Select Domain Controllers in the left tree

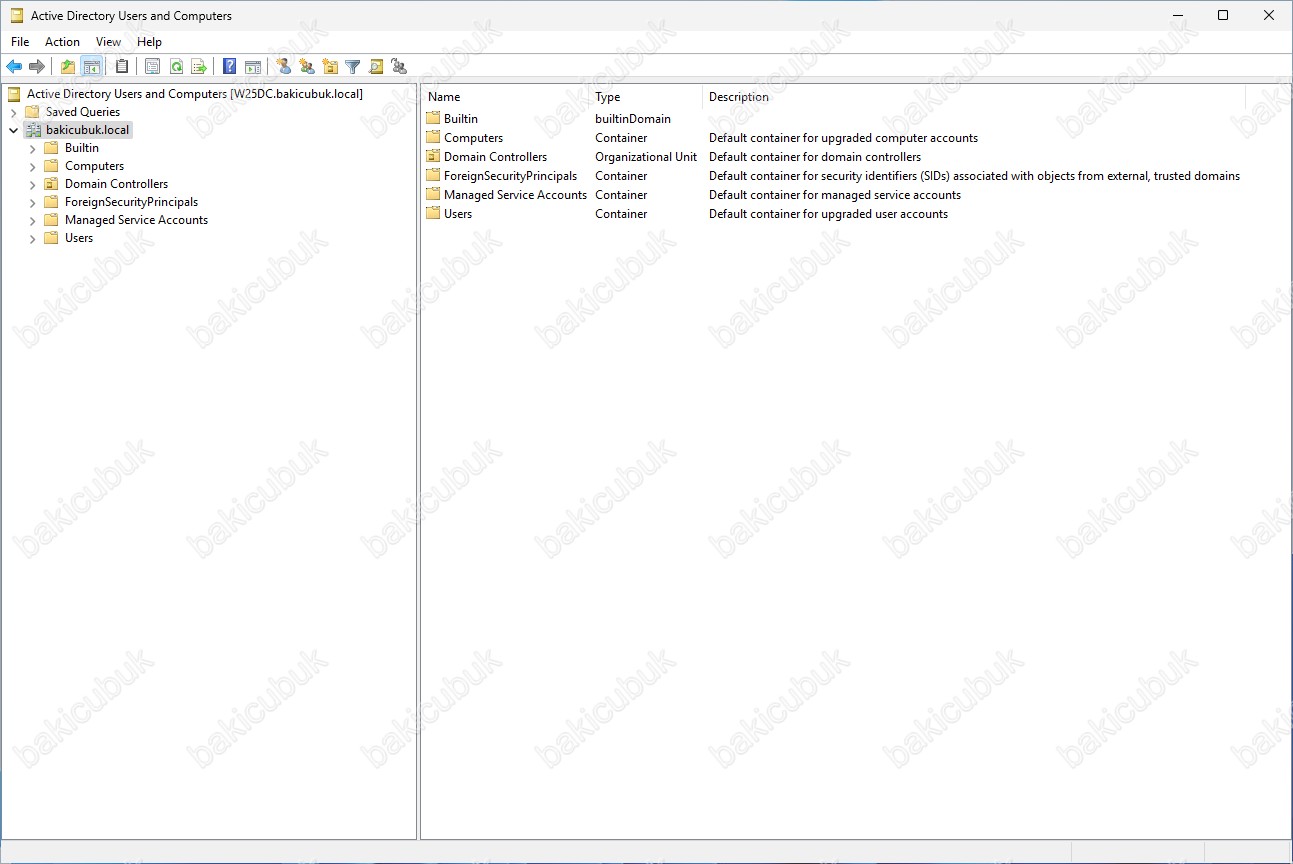point(116,184)
